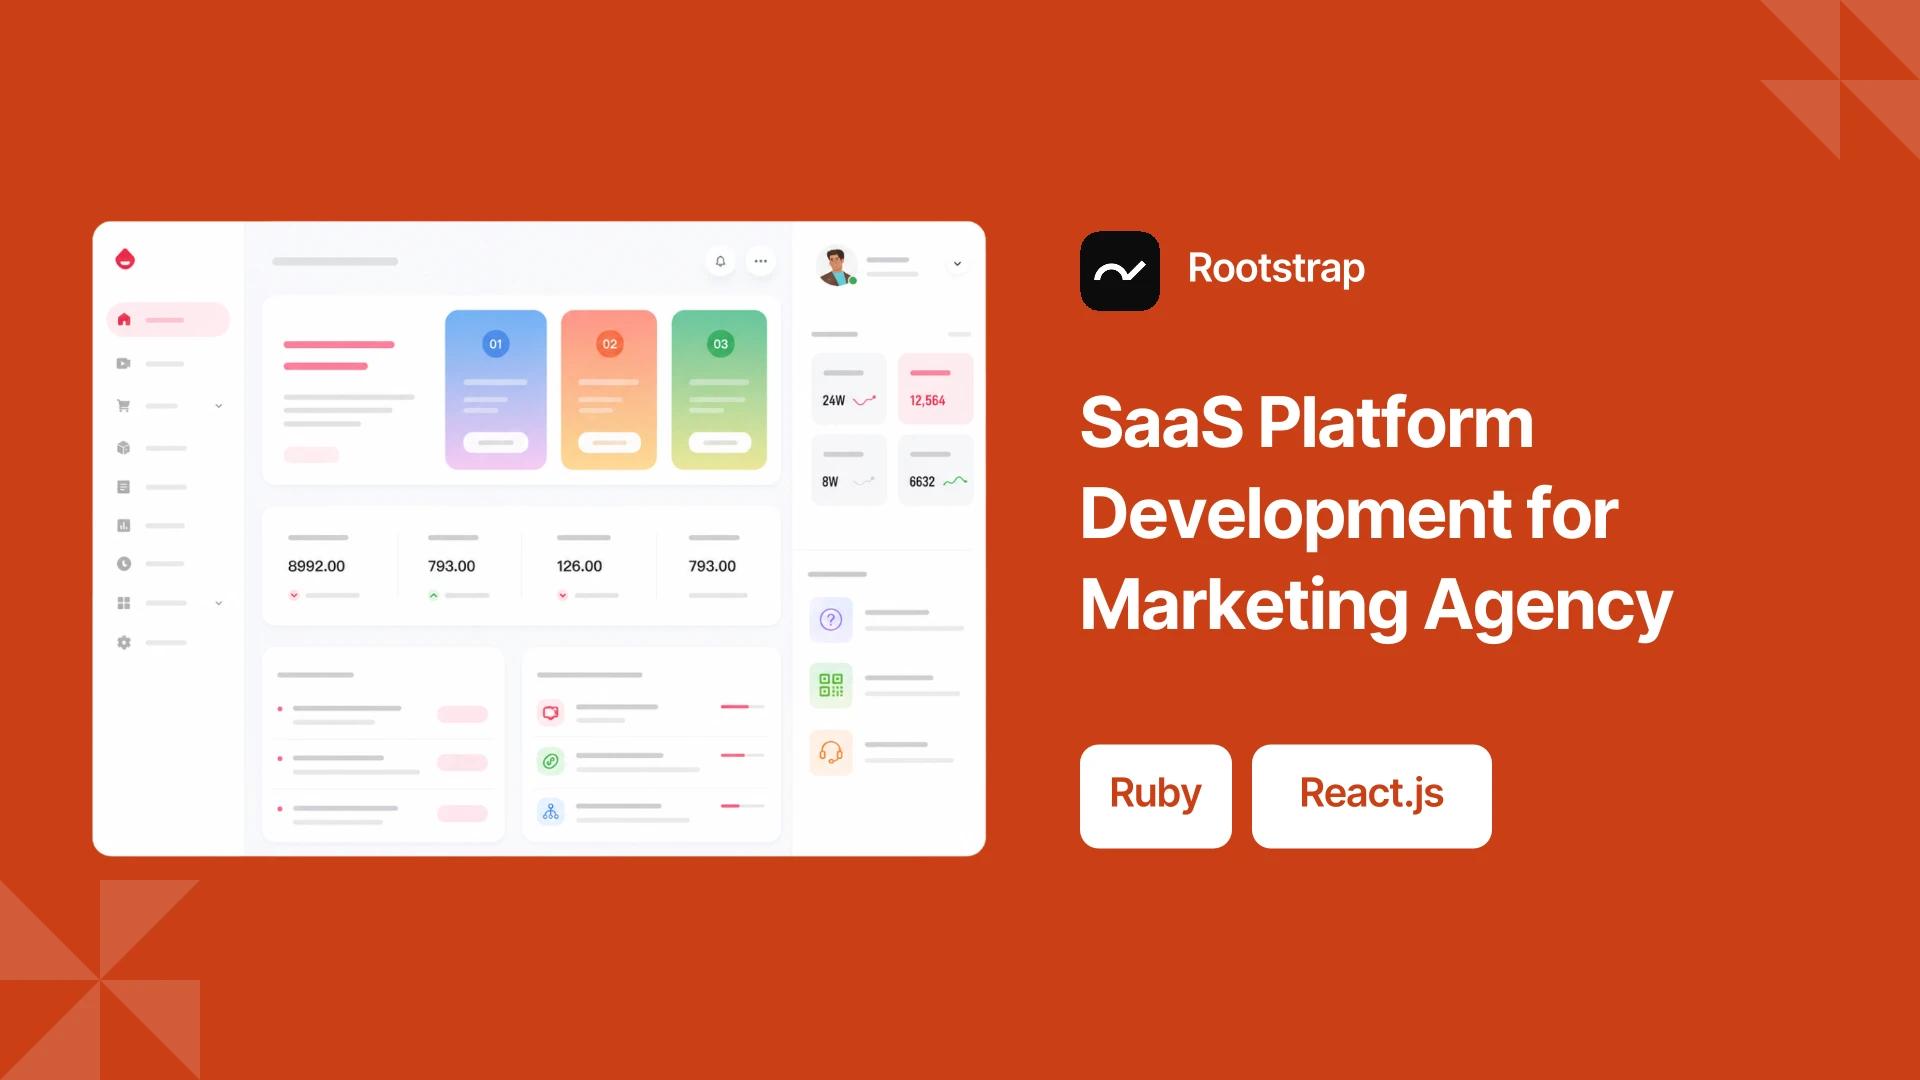This screenshot has height=1080, width=1920.
Task: Select the cube package sidebar icon
Action: (124, 448)
